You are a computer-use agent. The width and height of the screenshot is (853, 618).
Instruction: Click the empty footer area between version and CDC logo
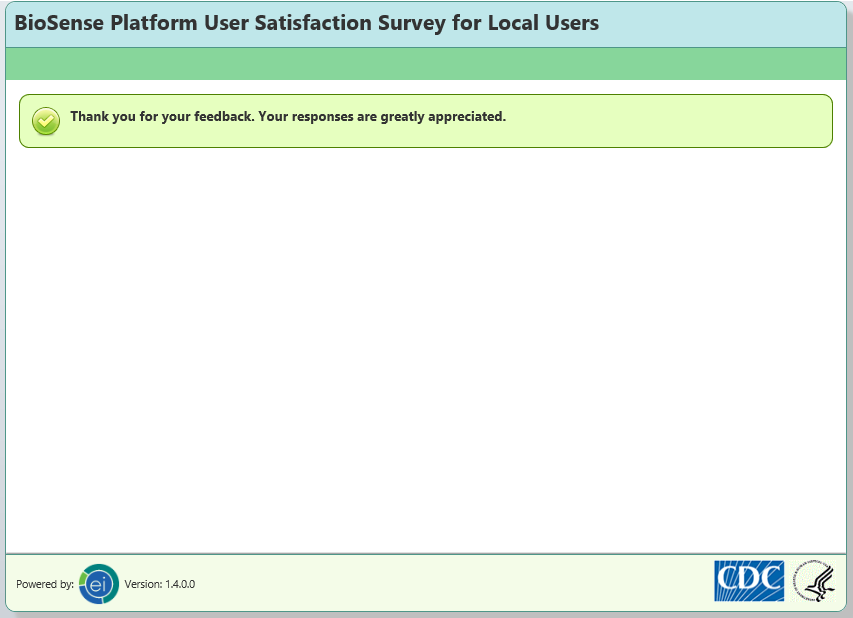(x=450, y=584)
